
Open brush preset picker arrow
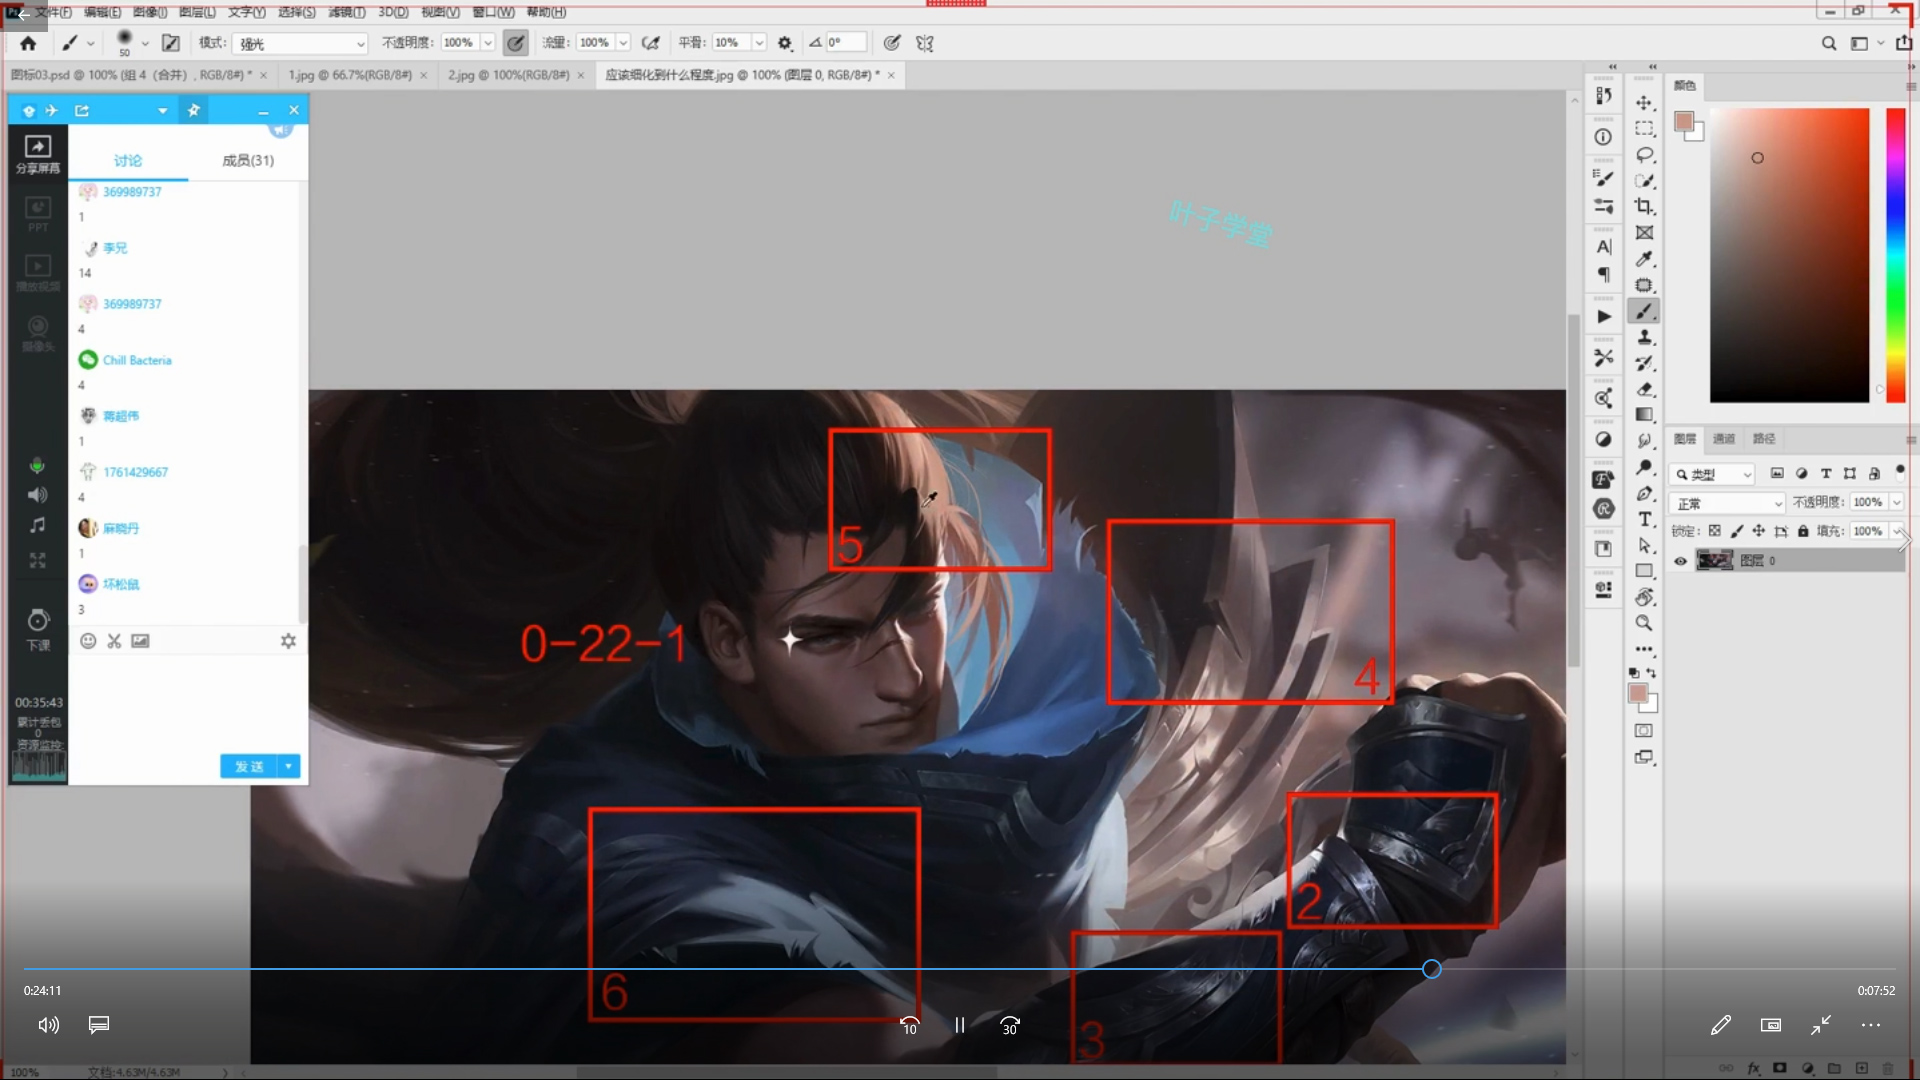[x=145, y=44]
